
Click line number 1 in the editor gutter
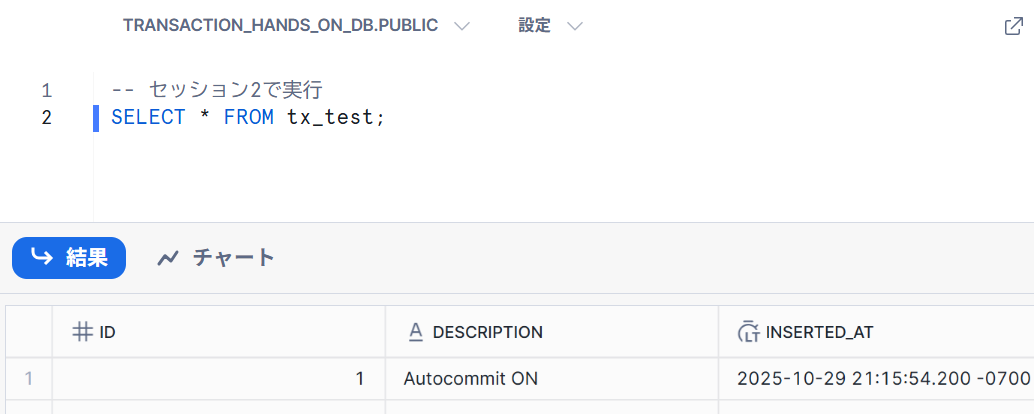pyautogui.click(x=46, y=90)
